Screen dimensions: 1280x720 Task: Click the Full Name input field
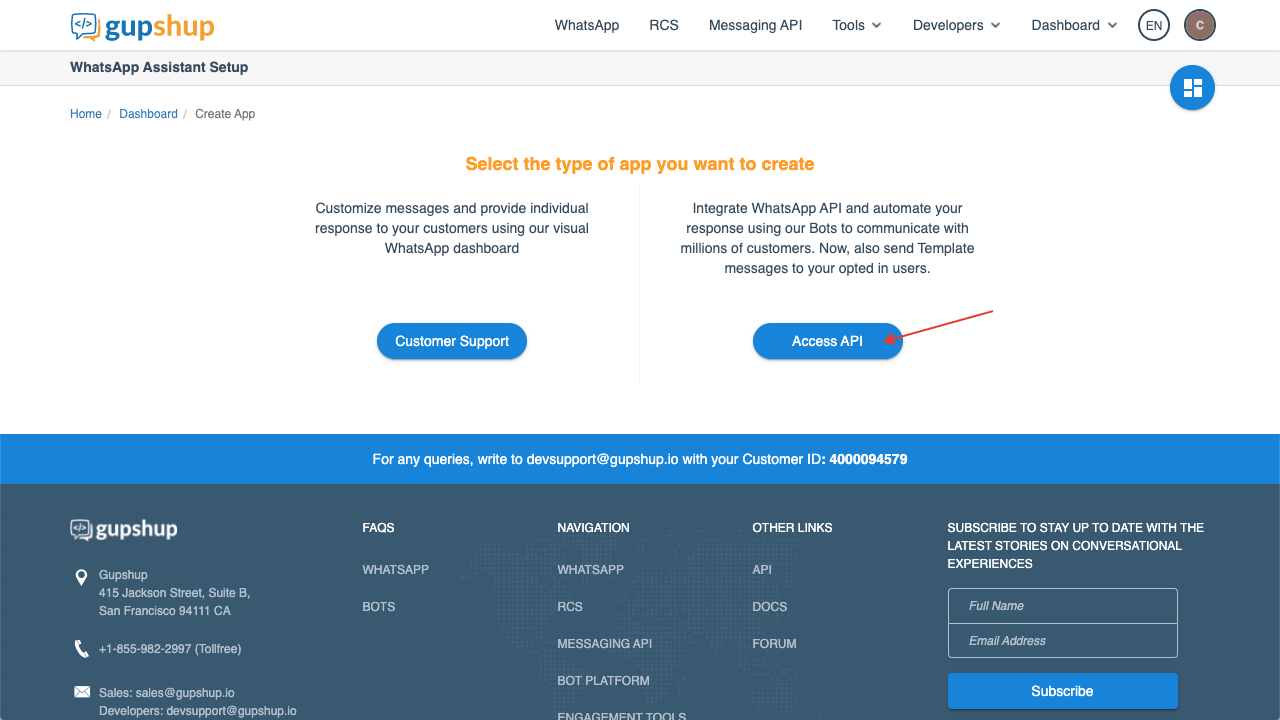click(1062, 606)
